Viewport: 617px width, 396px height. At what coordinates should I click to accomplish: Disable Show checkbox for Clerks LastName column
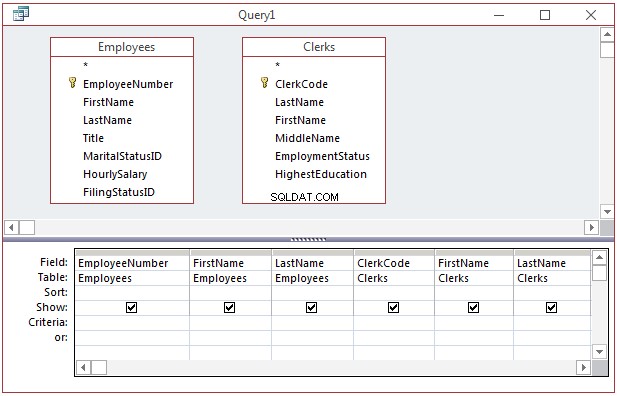551,307
